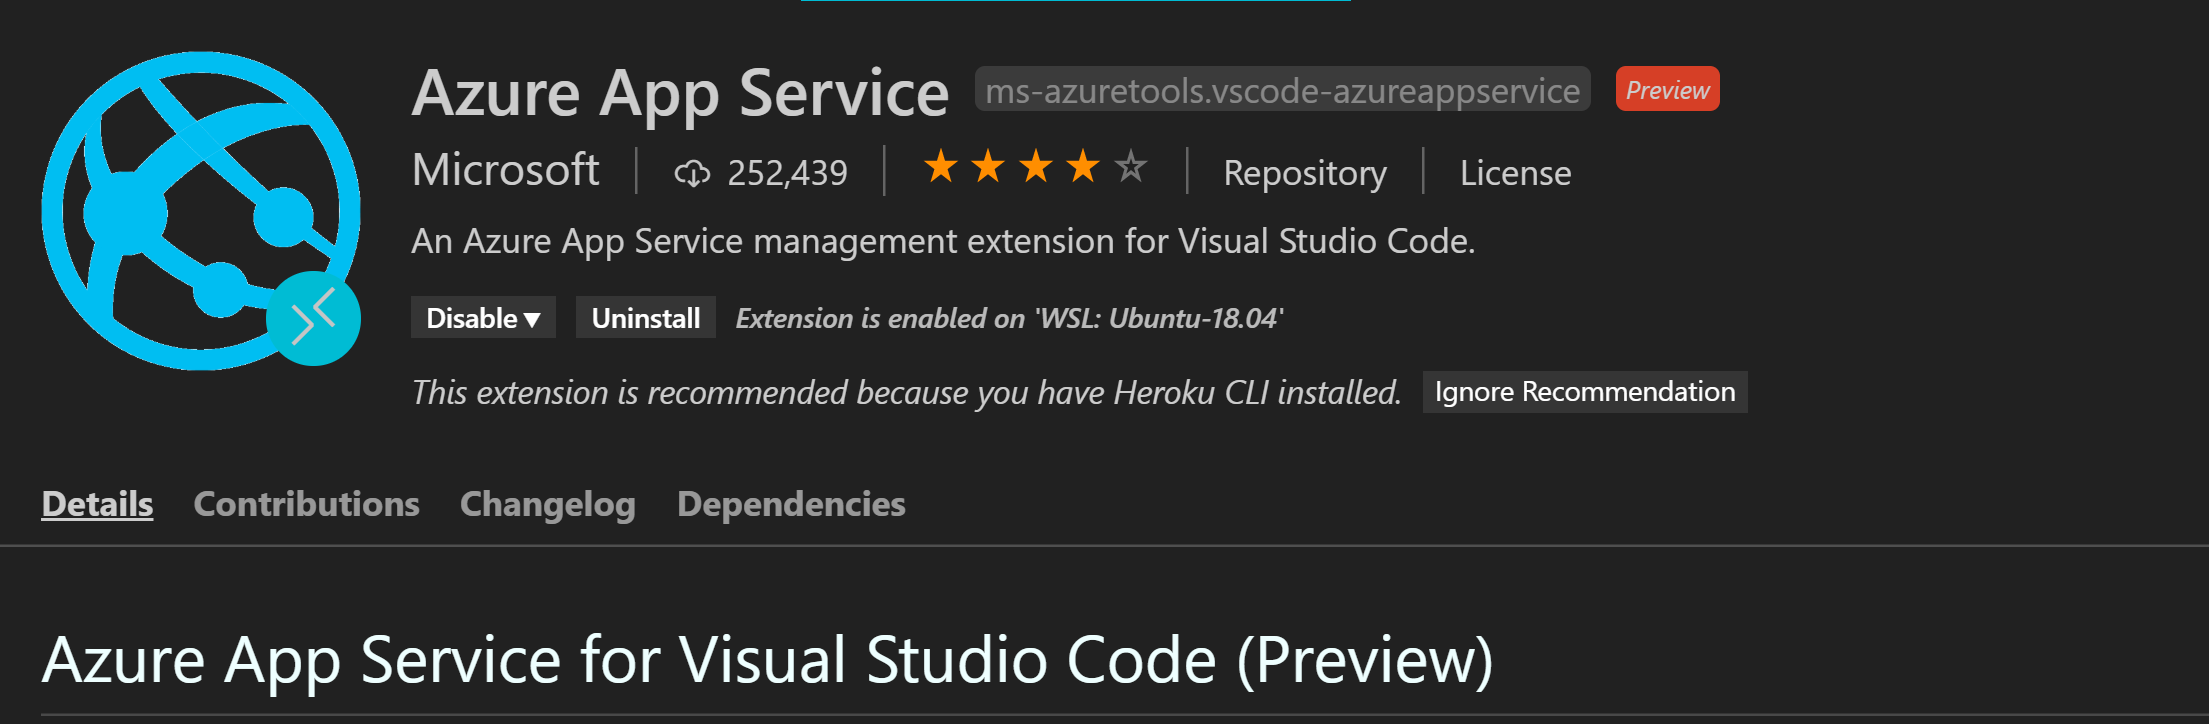2209x724 pixels.
Task: Click the Uninstall button
Action: click(x=646, y=318)
